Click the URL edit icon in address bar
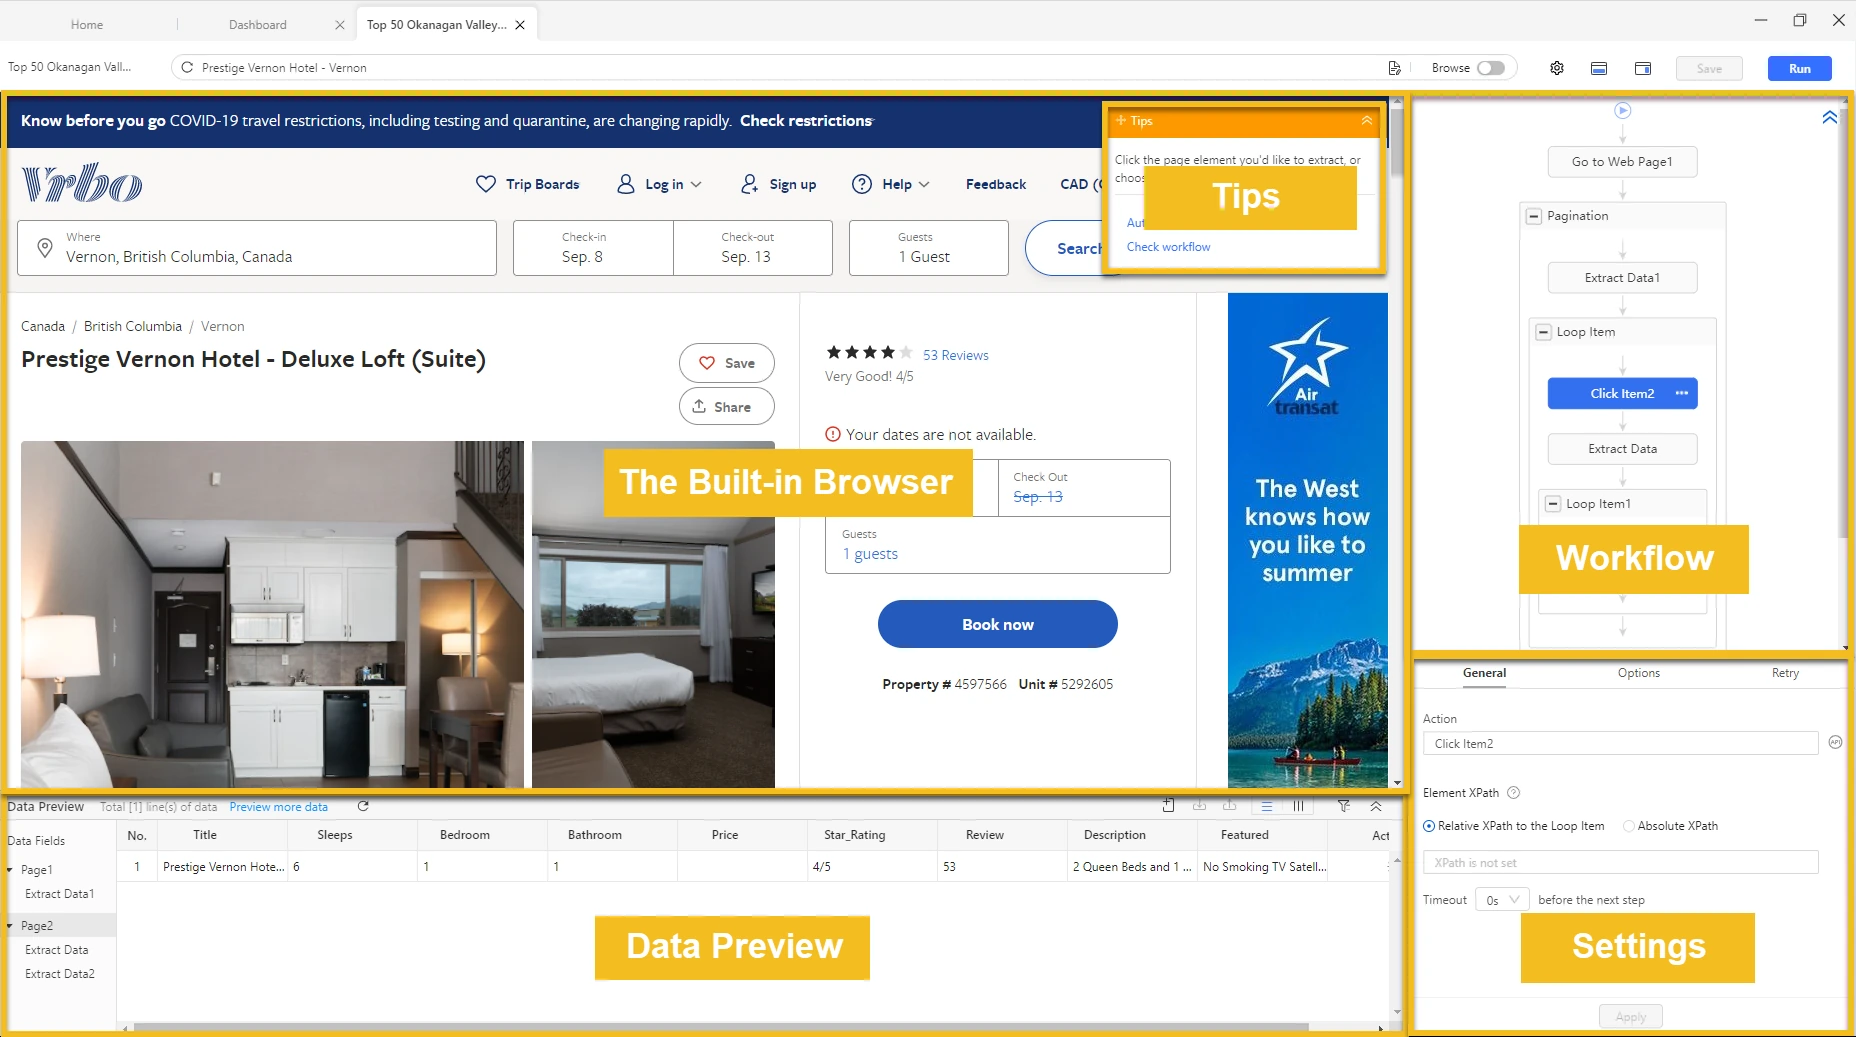 click(x=1394, y=68)
